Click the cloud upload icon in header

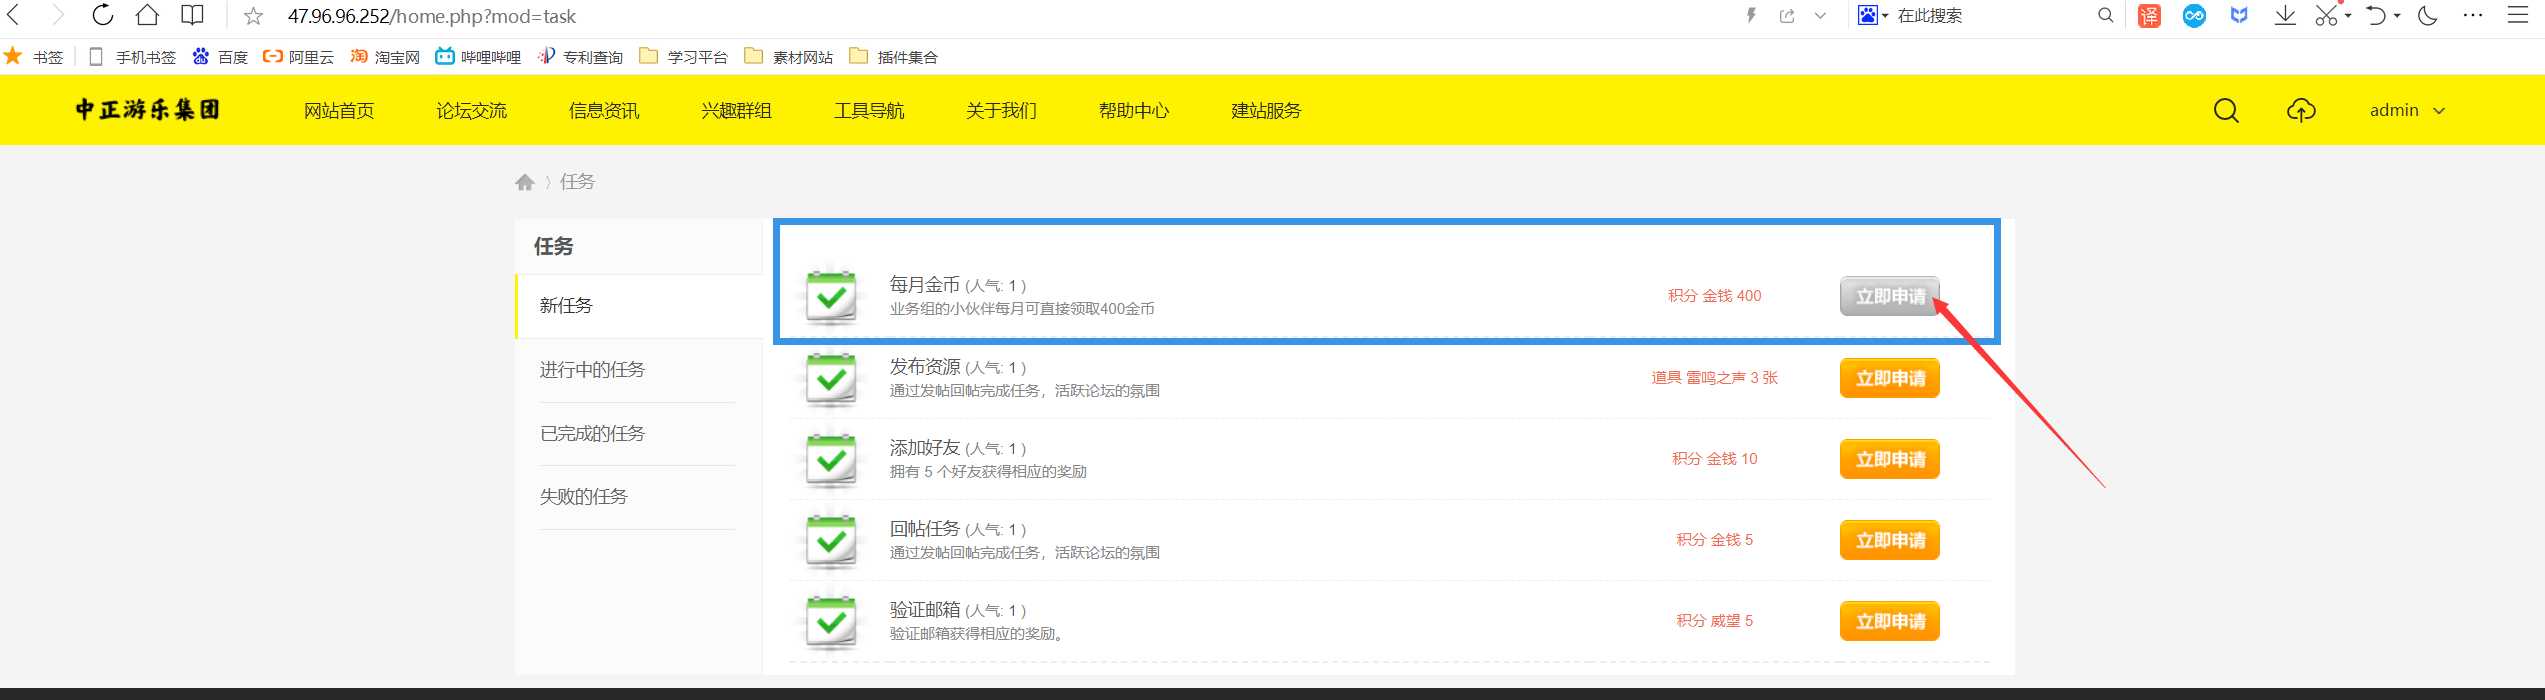(x=2301, y=110)
